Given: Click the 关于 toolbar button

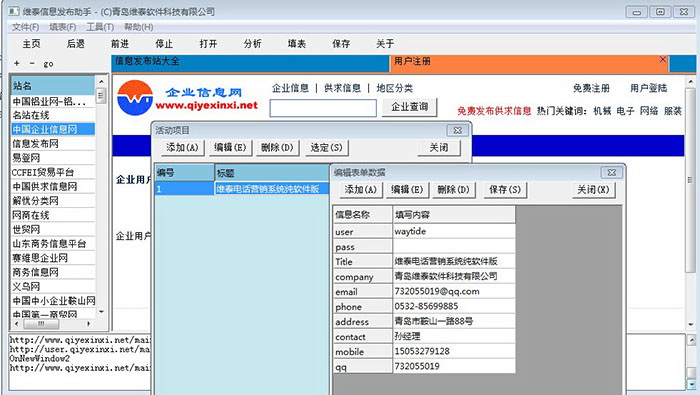Looking at the screenshot, I should click(x=385, y=44).
